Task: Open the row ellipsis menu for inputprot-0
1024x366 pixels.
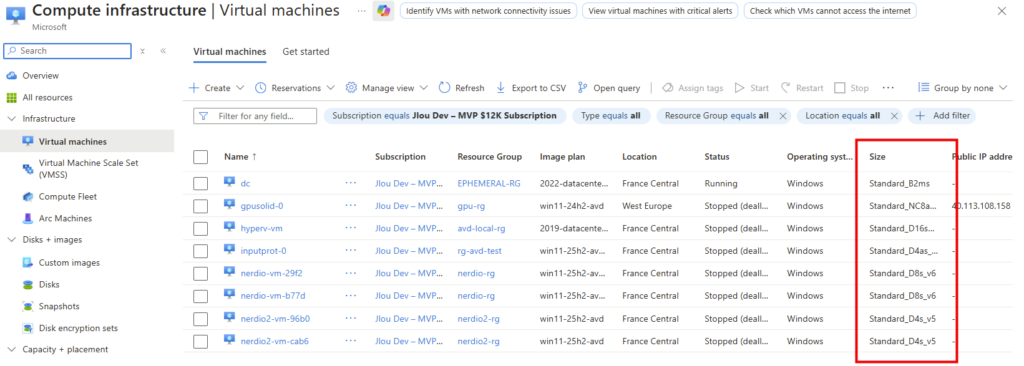Action: [x=351, y=250]
